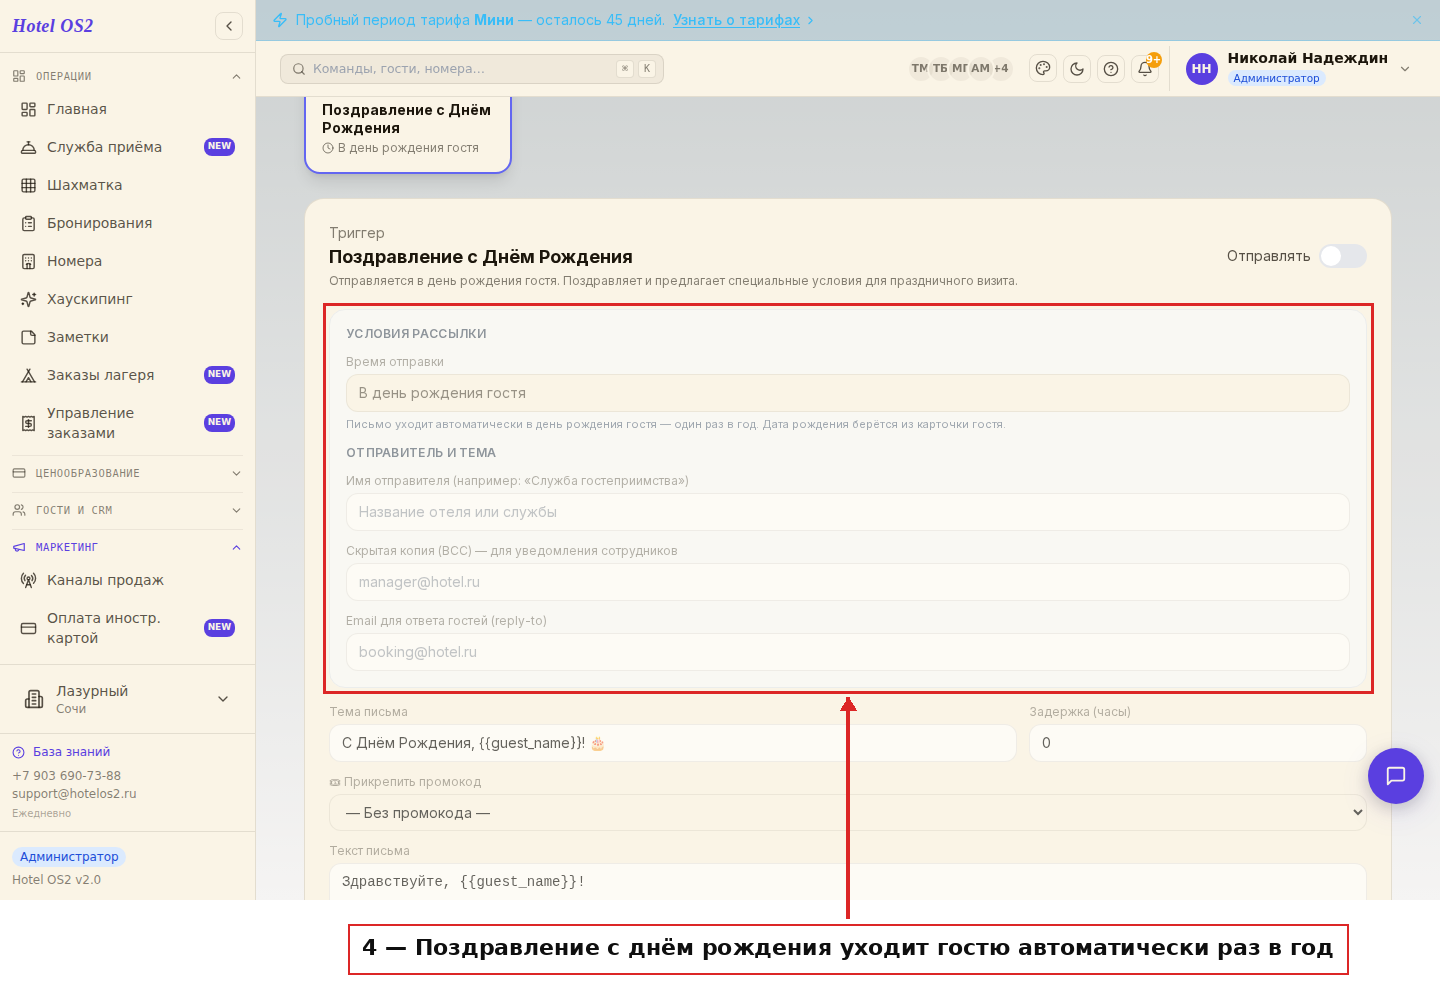
Task: Open notifications bell
Action: [x=1145, y=69]
